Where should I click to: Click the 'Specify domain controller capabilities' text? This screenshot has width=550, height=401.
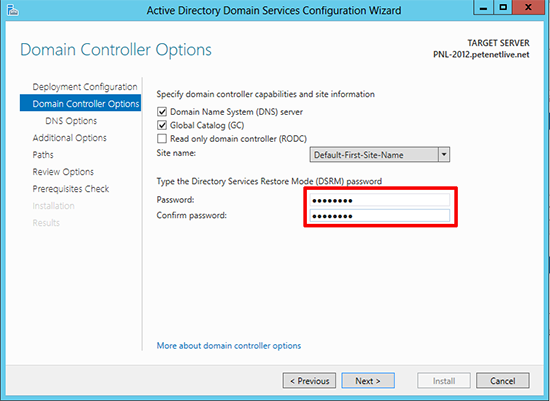(x=266, y=94)
